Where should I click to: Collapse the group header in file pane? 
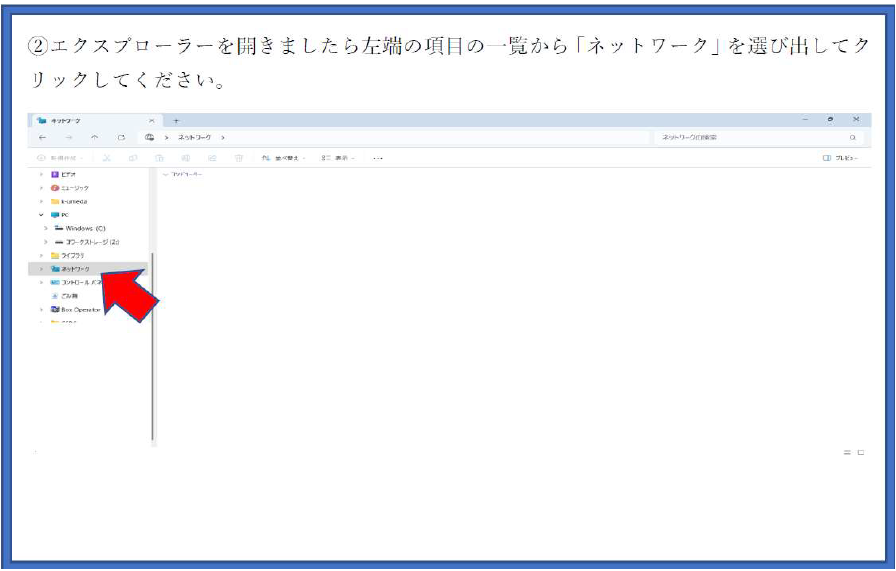click(x=166, y=174)
